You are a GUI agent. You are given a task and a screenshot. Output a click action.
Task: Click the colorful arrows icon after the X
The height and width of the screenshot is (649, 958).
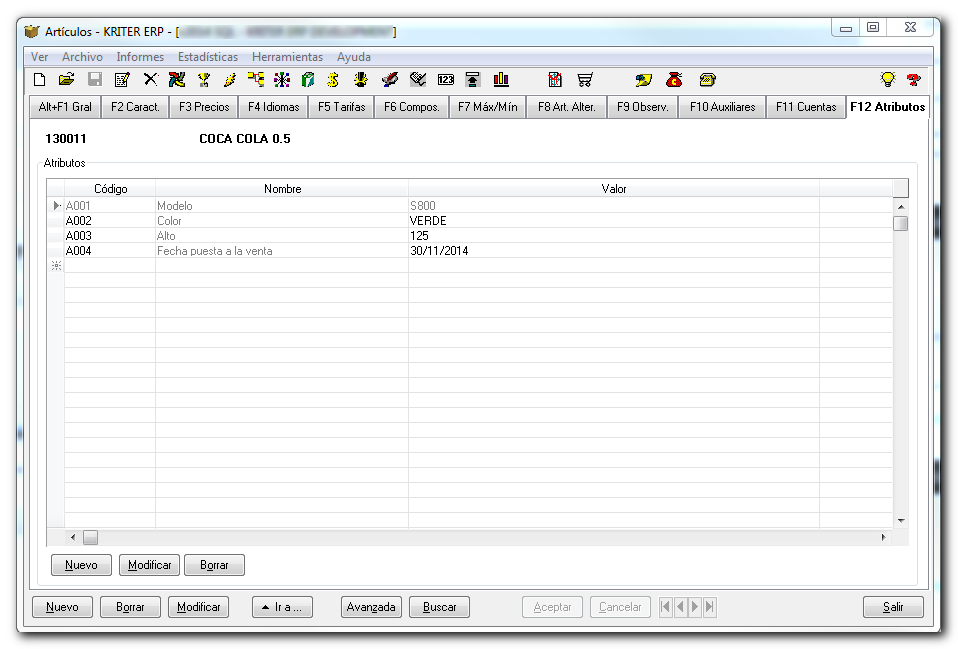pyautogui.click(x=177, y=79)
